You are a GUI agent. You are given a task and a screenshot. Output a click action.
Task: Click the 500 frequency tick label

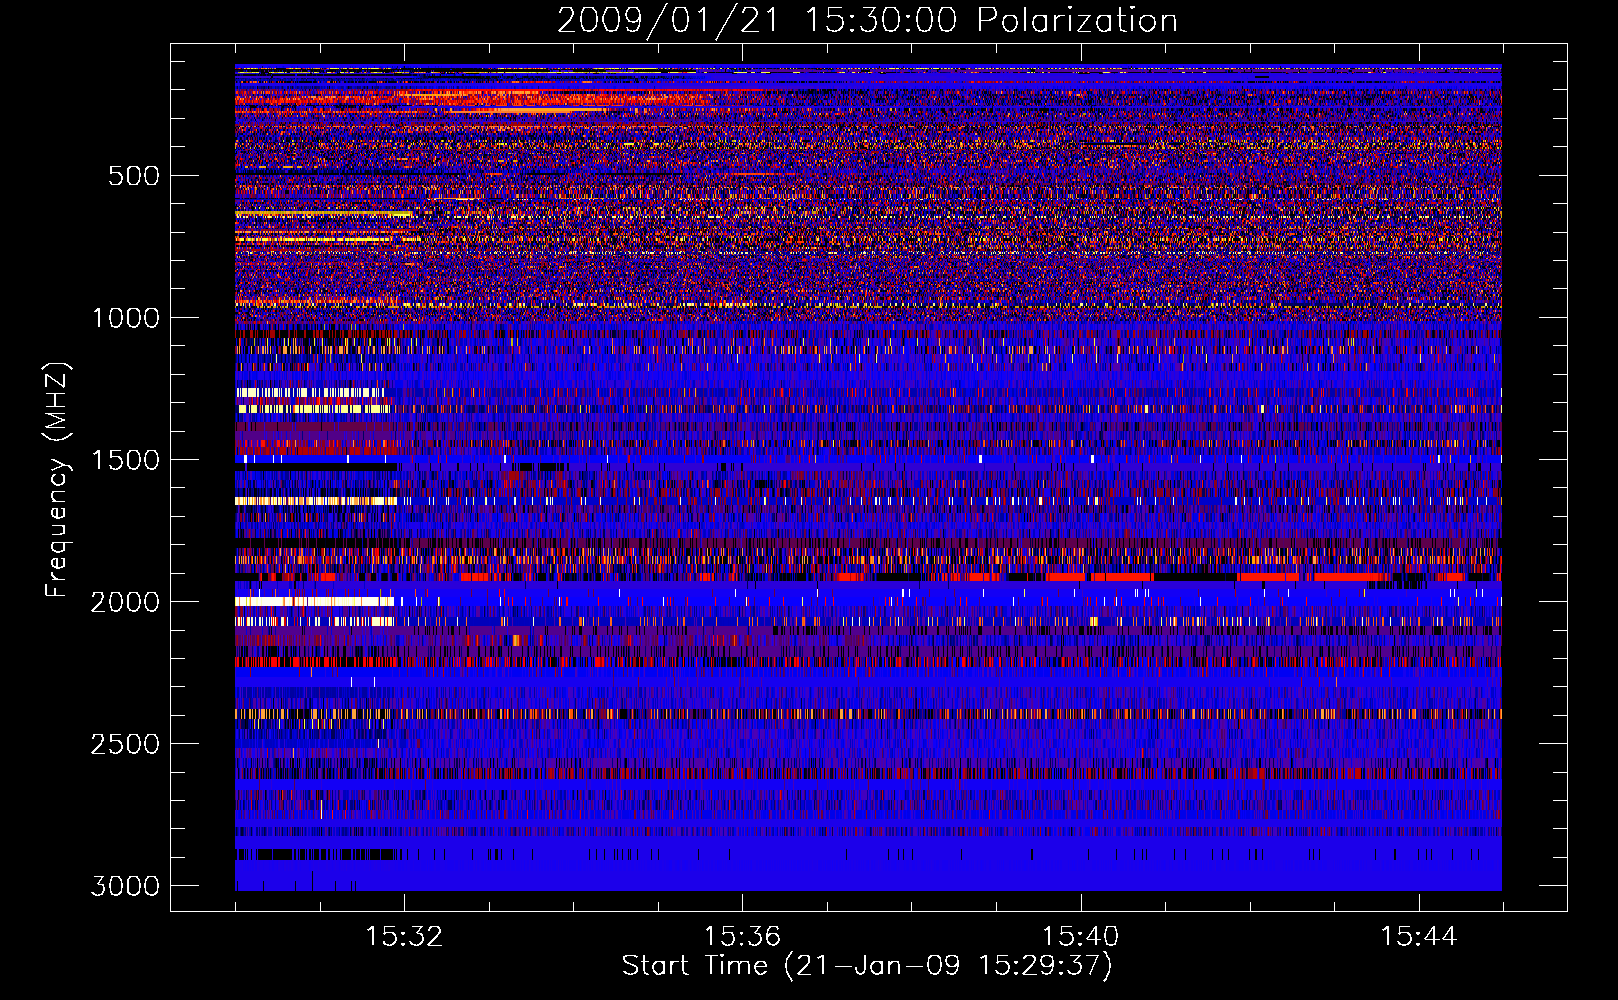(133, 176)
